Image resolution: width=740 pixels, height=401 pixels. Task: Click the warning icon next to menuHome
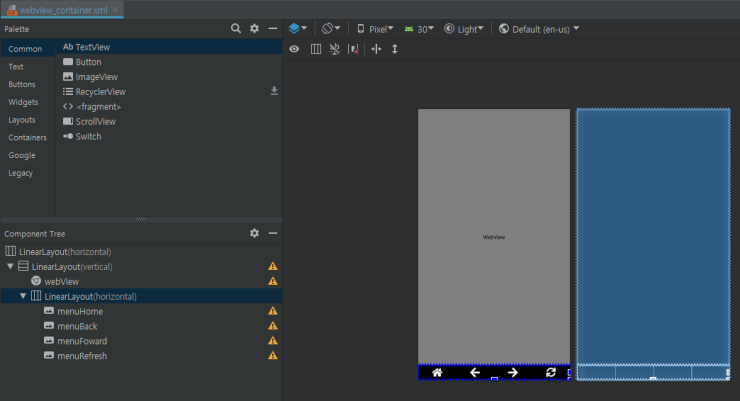(272, 311)
